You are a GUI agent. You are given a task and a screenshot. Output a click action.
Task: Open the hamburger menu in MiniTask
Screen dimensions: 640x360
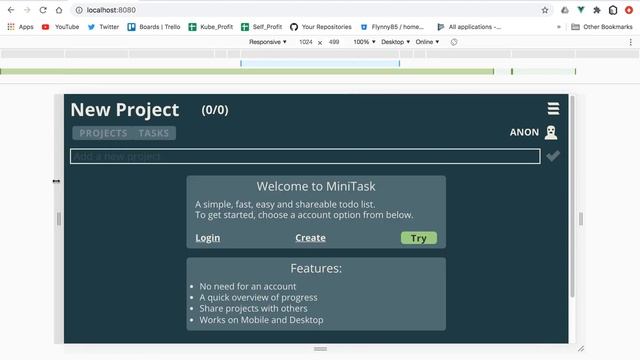click(553, 109)
